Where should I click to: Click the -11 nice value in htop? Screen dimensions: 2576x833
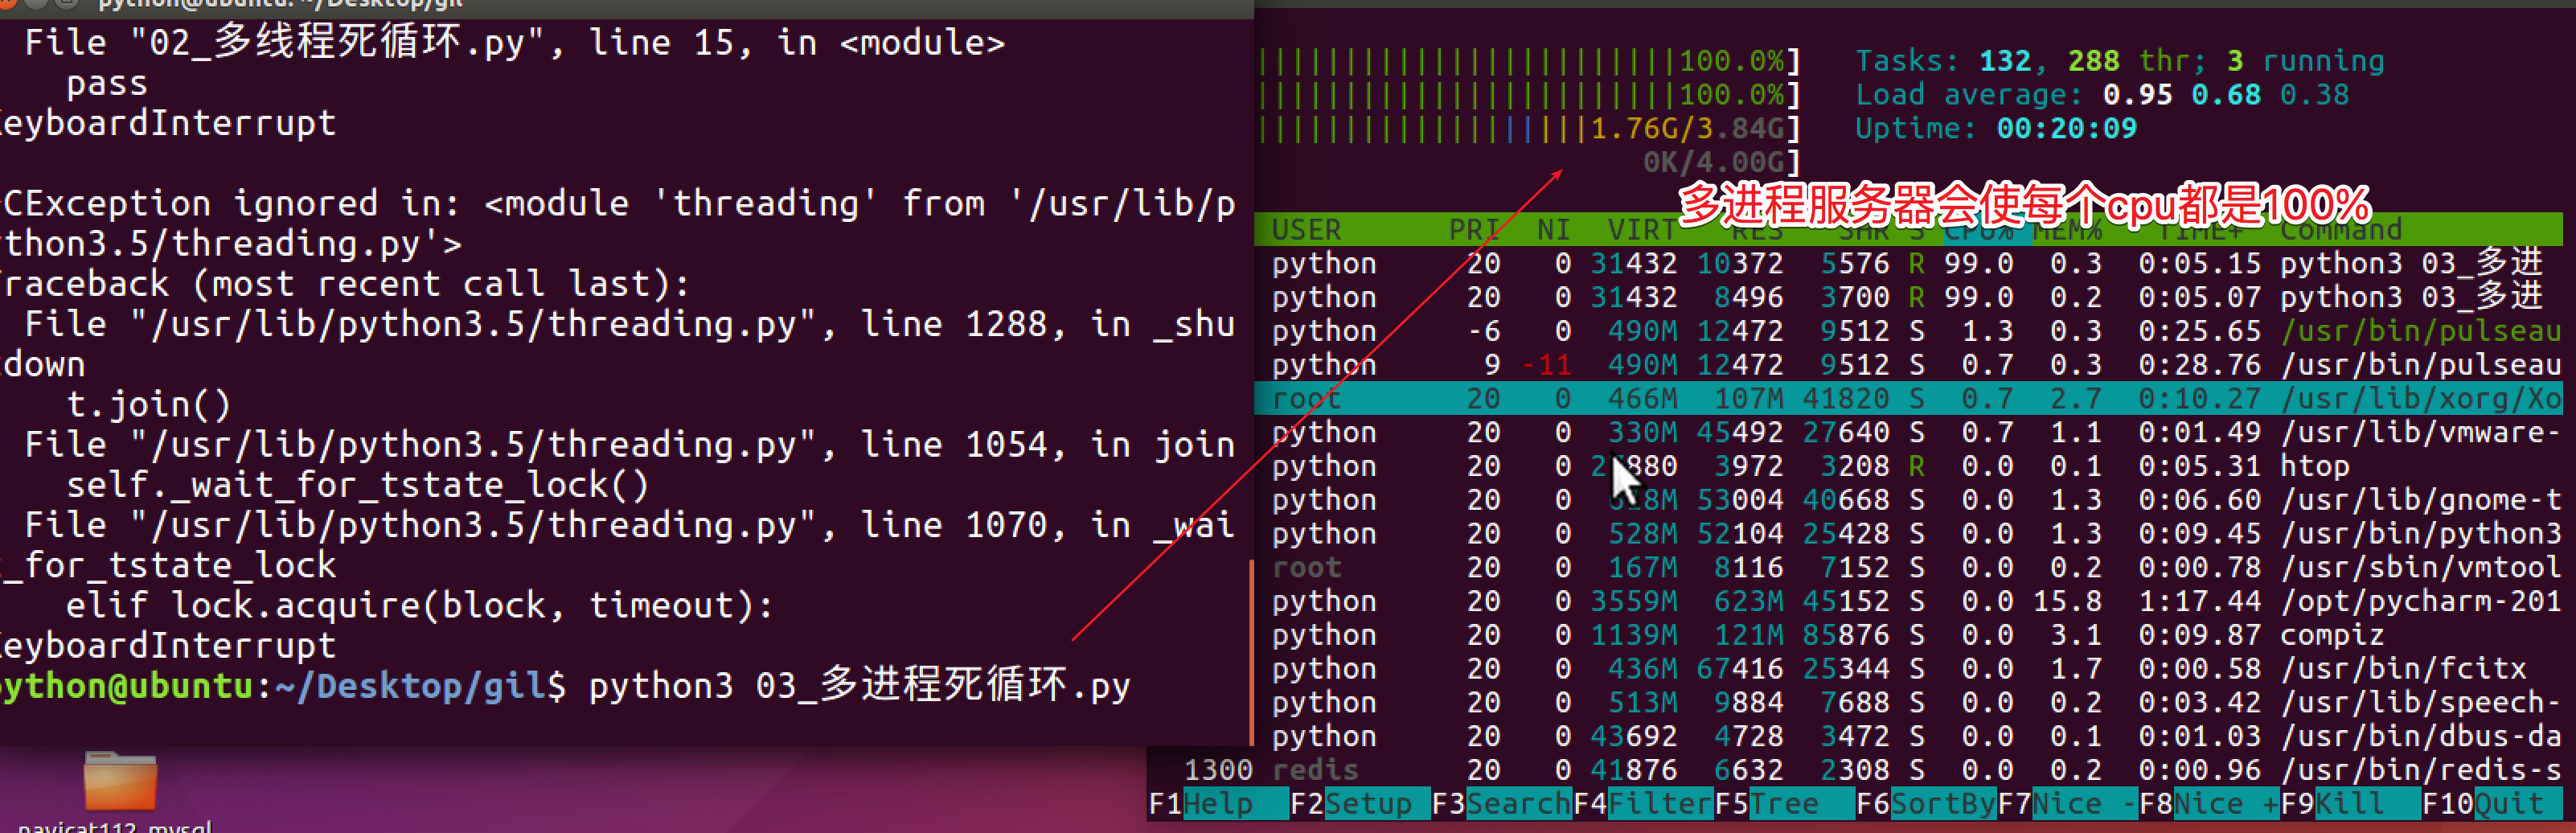point(1546,365)
